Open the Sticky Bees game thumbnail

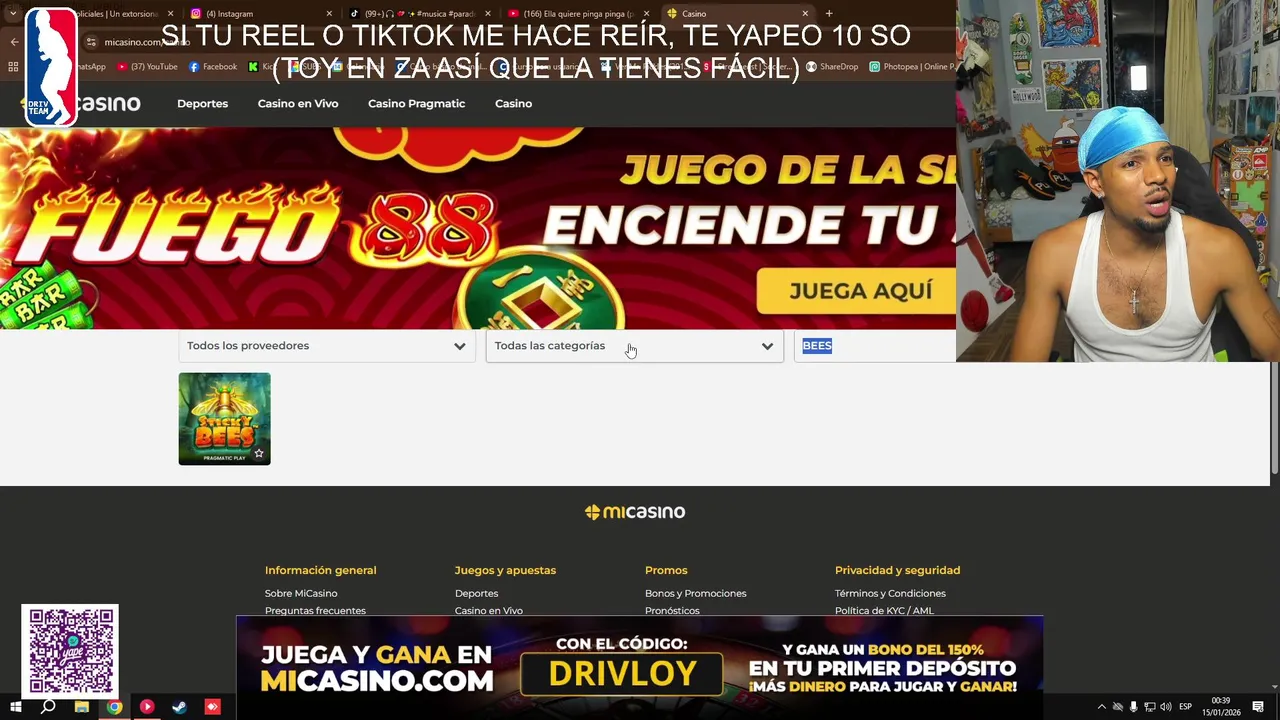(x=224, y=418)
